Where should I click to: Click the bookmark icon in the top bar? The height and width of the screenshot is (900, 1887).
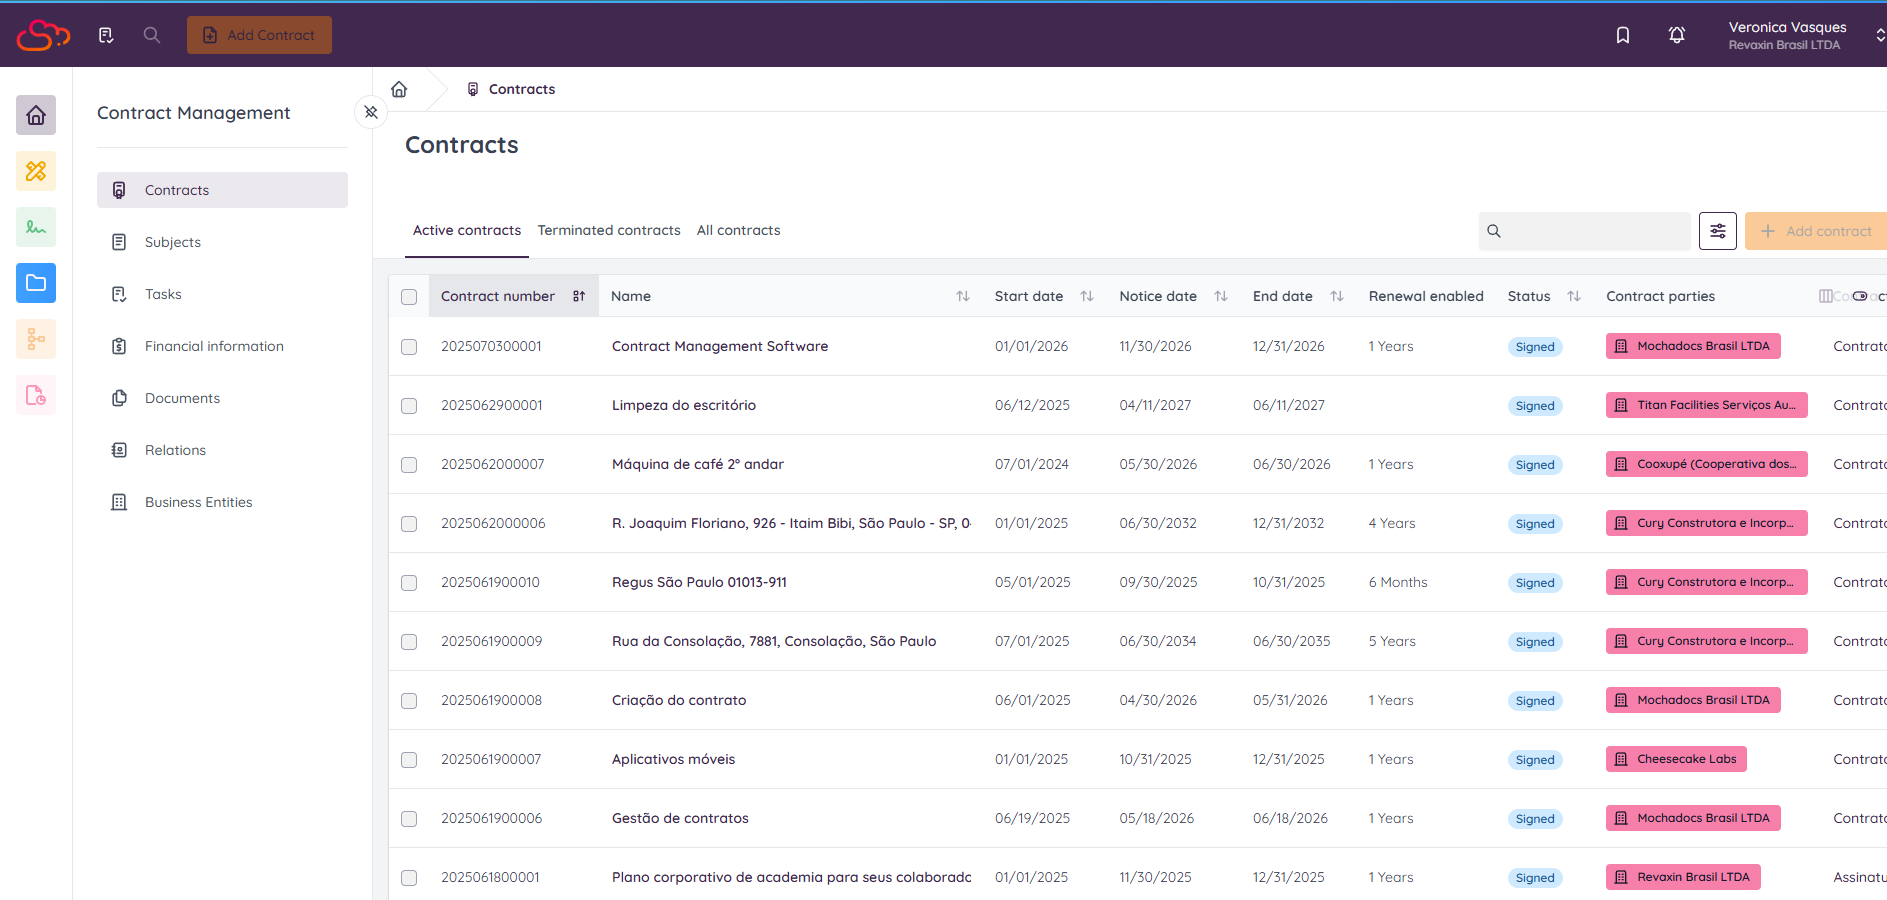tap(1622, 35)
